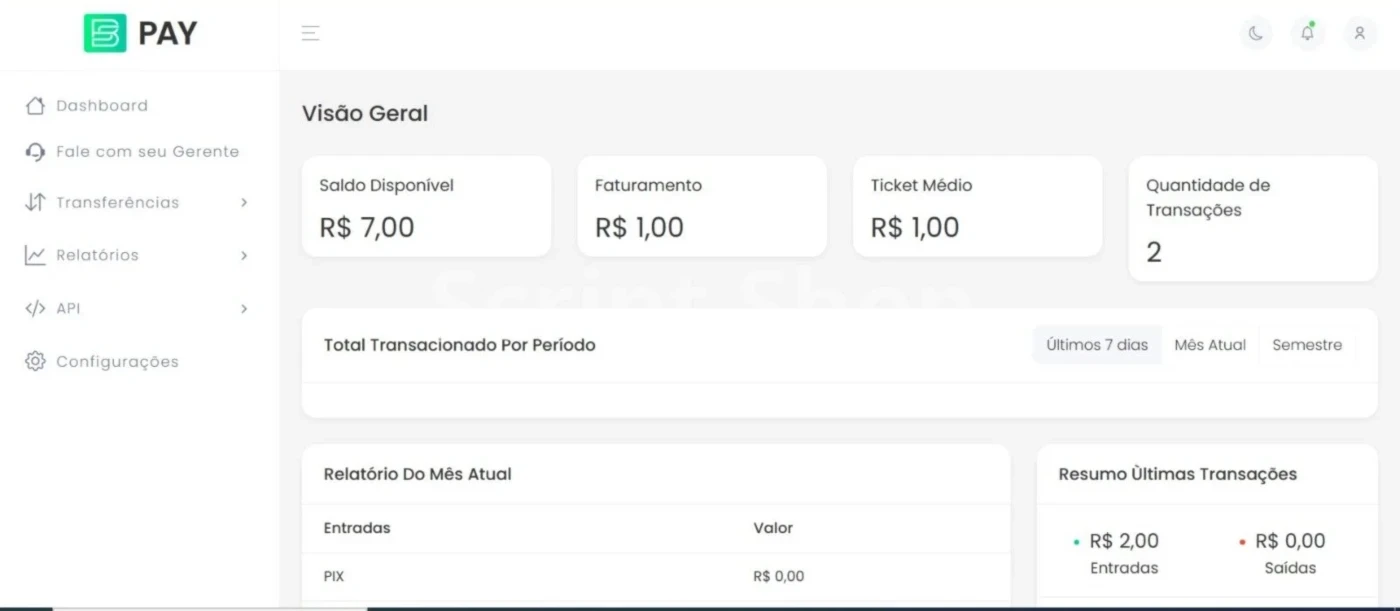Select the Últimos 7 dias tab
Viewport: 1400px width, 611px height.
1097,345
